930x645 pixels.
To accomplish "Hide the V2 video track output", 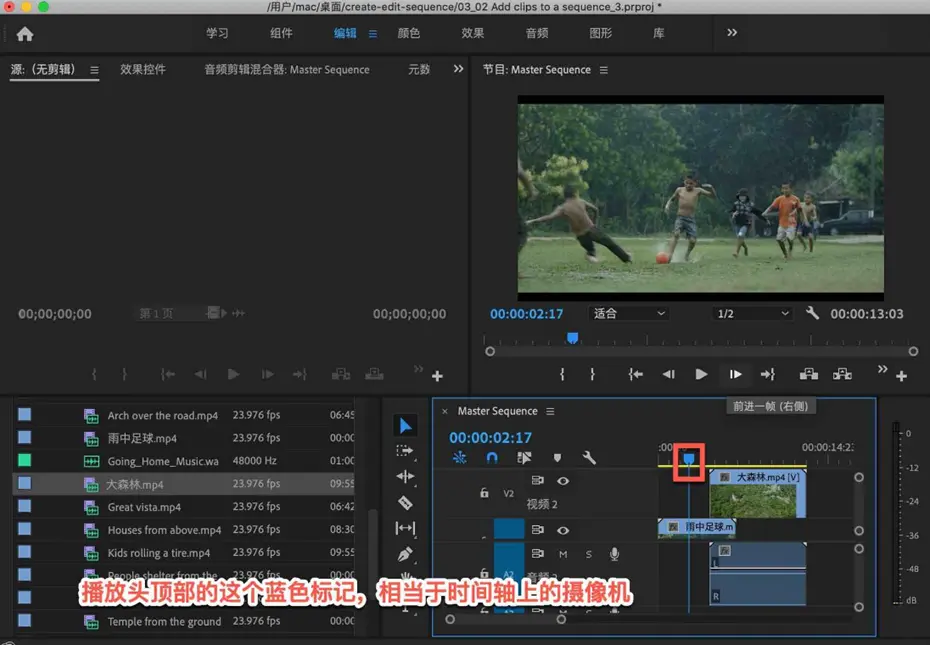I will pos(563,481).
